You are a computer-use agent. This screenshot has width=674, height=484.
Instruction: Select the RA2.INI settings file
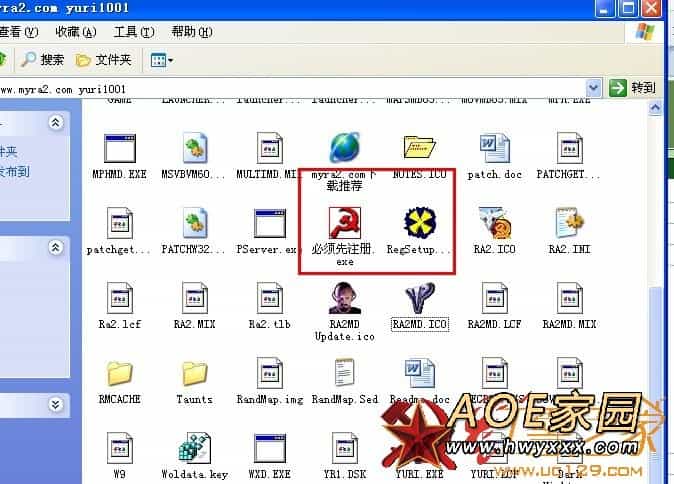click(x=569, y=223)
